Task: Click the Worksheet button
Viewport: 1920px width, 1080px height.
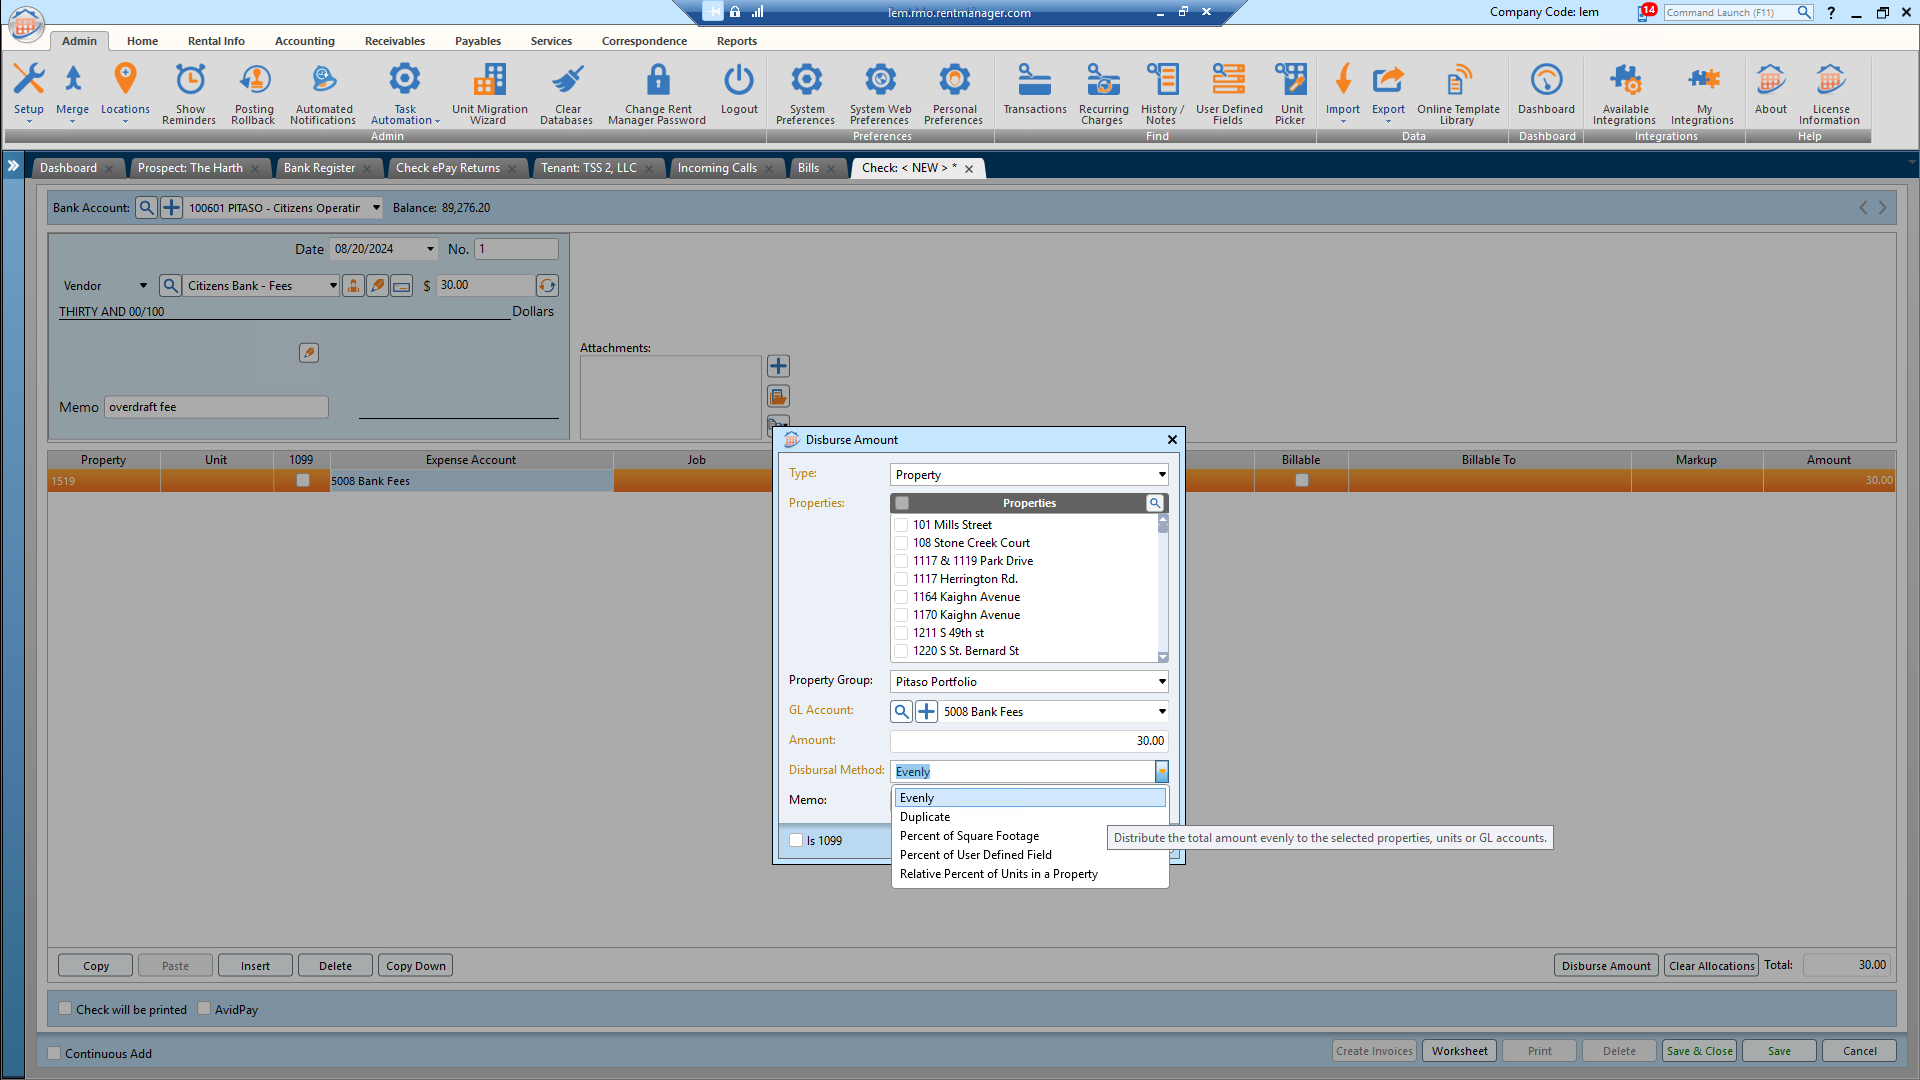Action: point(1459,1051)
